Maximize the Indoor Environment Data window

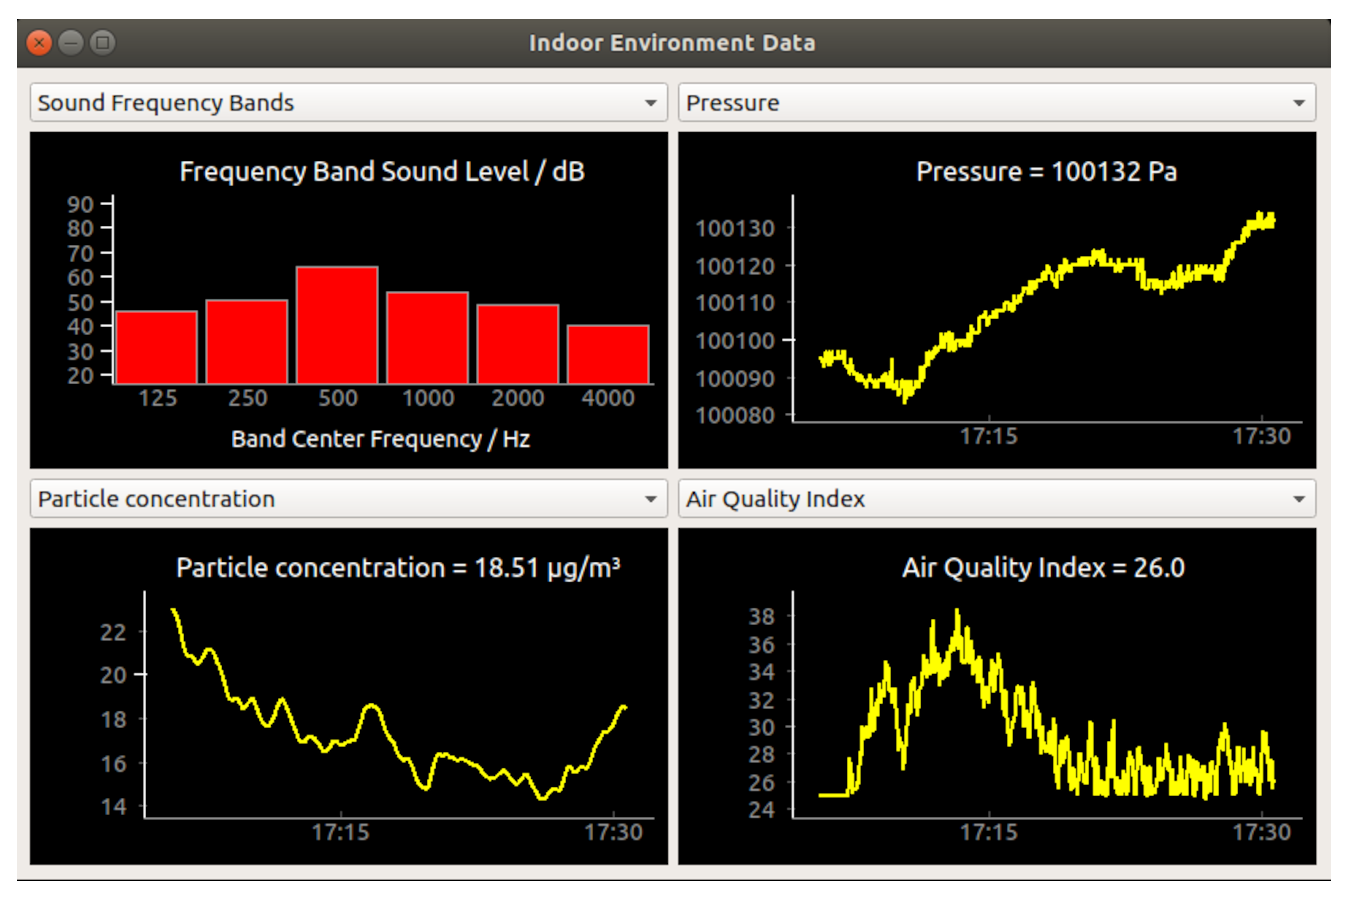[x=102, y=43]
